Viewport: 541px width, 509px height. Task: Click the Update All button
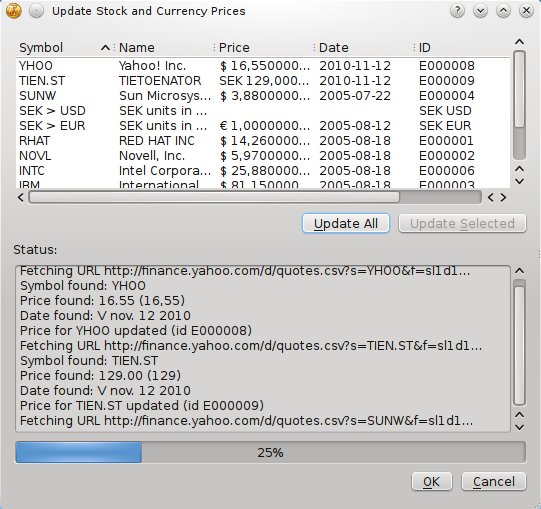point(346,224)
